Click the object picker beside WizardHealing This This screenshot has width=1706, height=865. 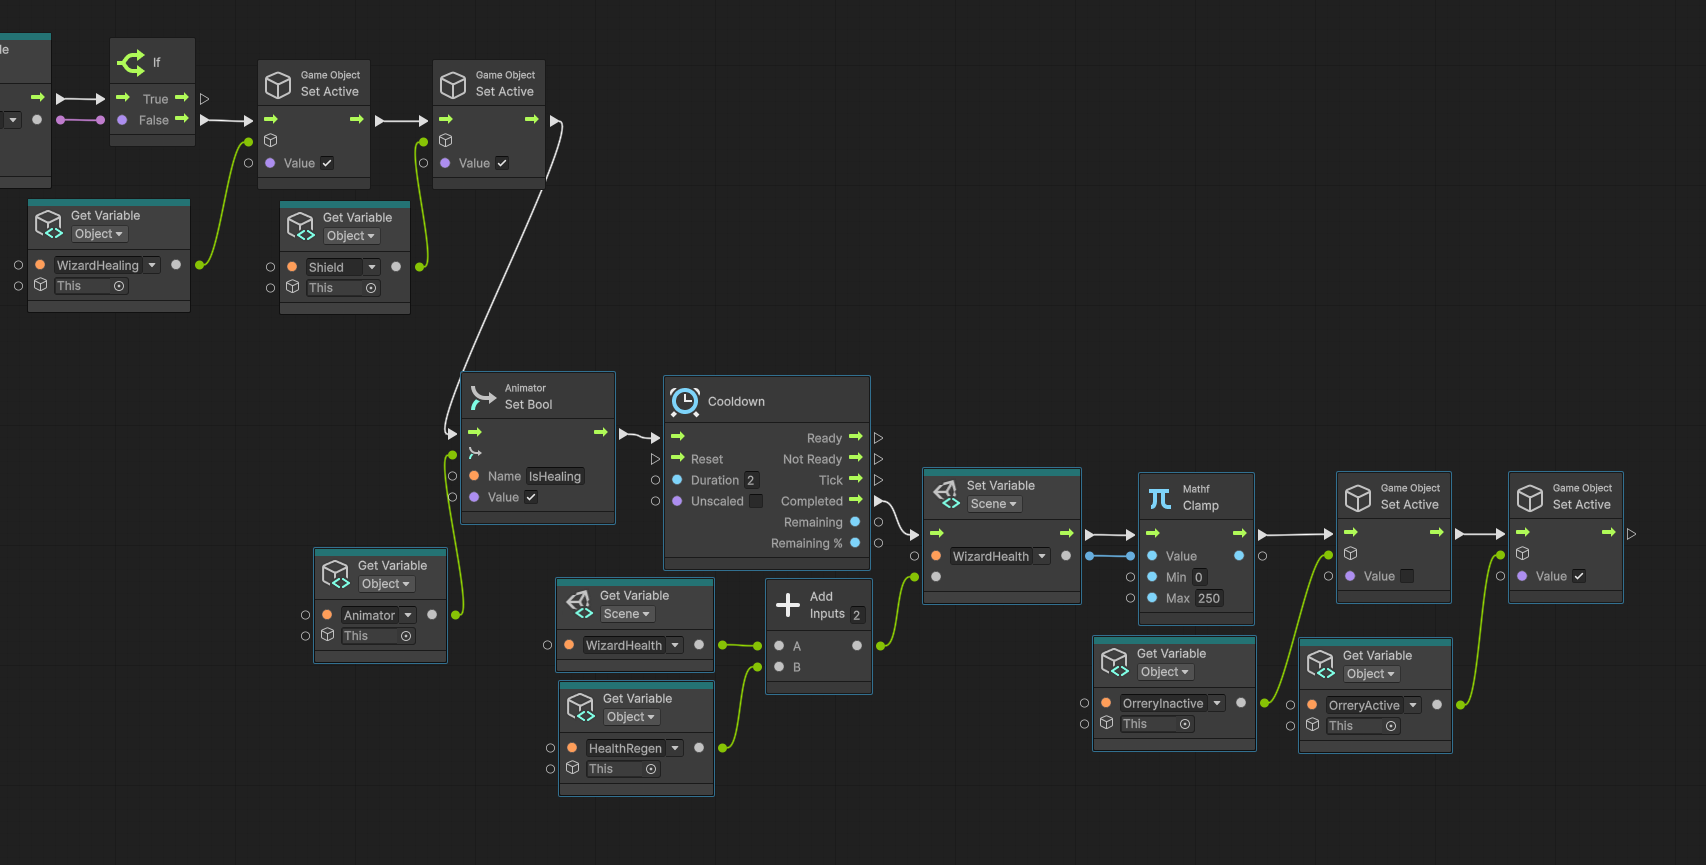click(x=119, y=286)
